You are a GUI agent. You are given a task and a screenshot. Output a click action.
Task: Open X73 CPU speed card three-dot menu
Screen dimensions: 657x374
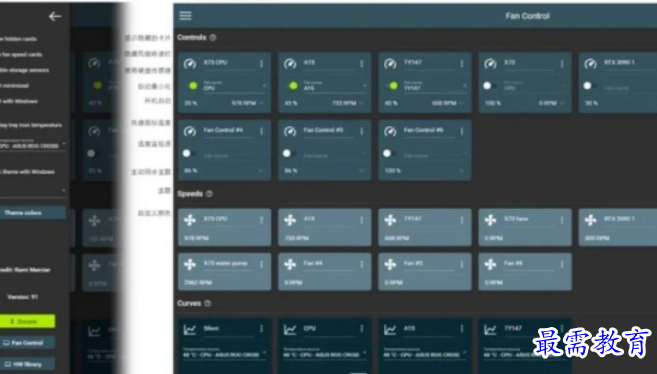(x=261, y=220)
